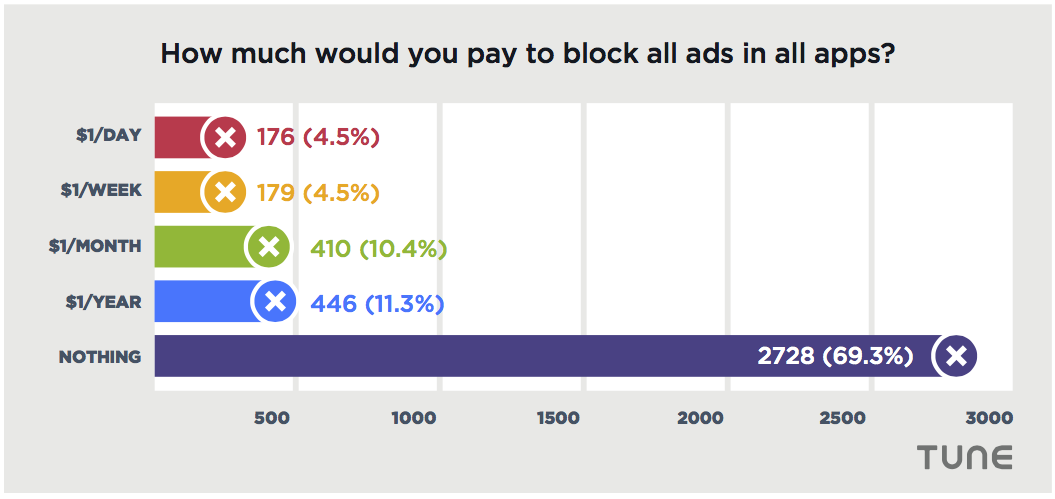Select the red $1/DAY bar
1055x499 pixels.
(180, 137)
